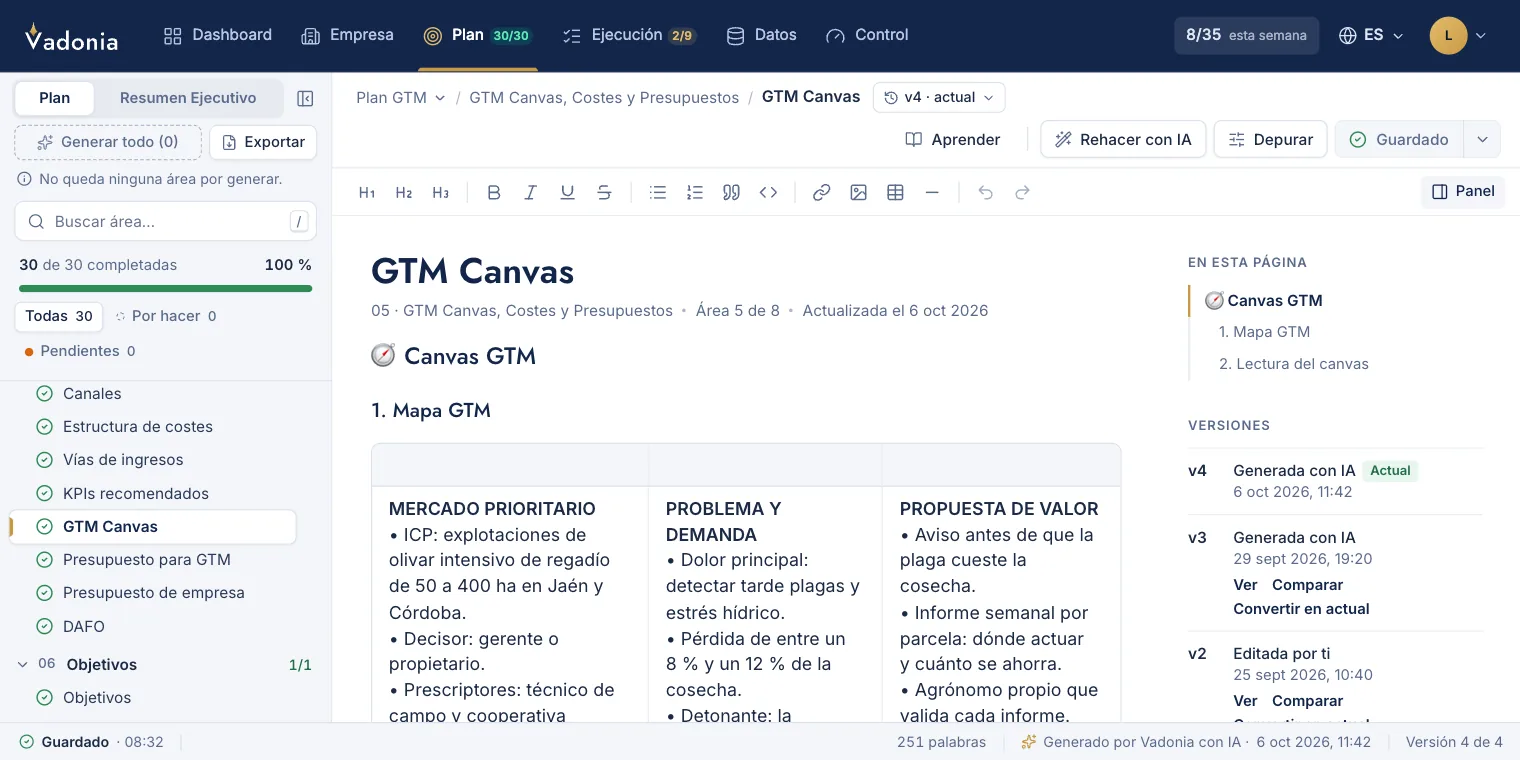Go to the Empresa section
The width and height of the screenshot is (1520, 760).
pyautogui.click(x=347, y=35)
